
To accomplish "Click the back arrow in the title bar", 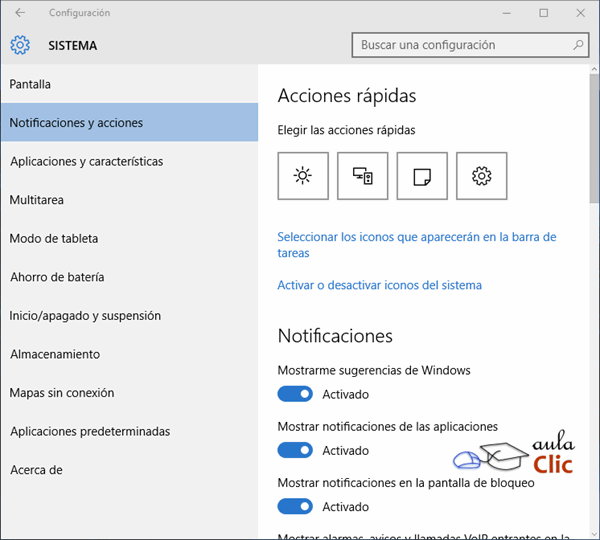I will [x=20, y=13].
